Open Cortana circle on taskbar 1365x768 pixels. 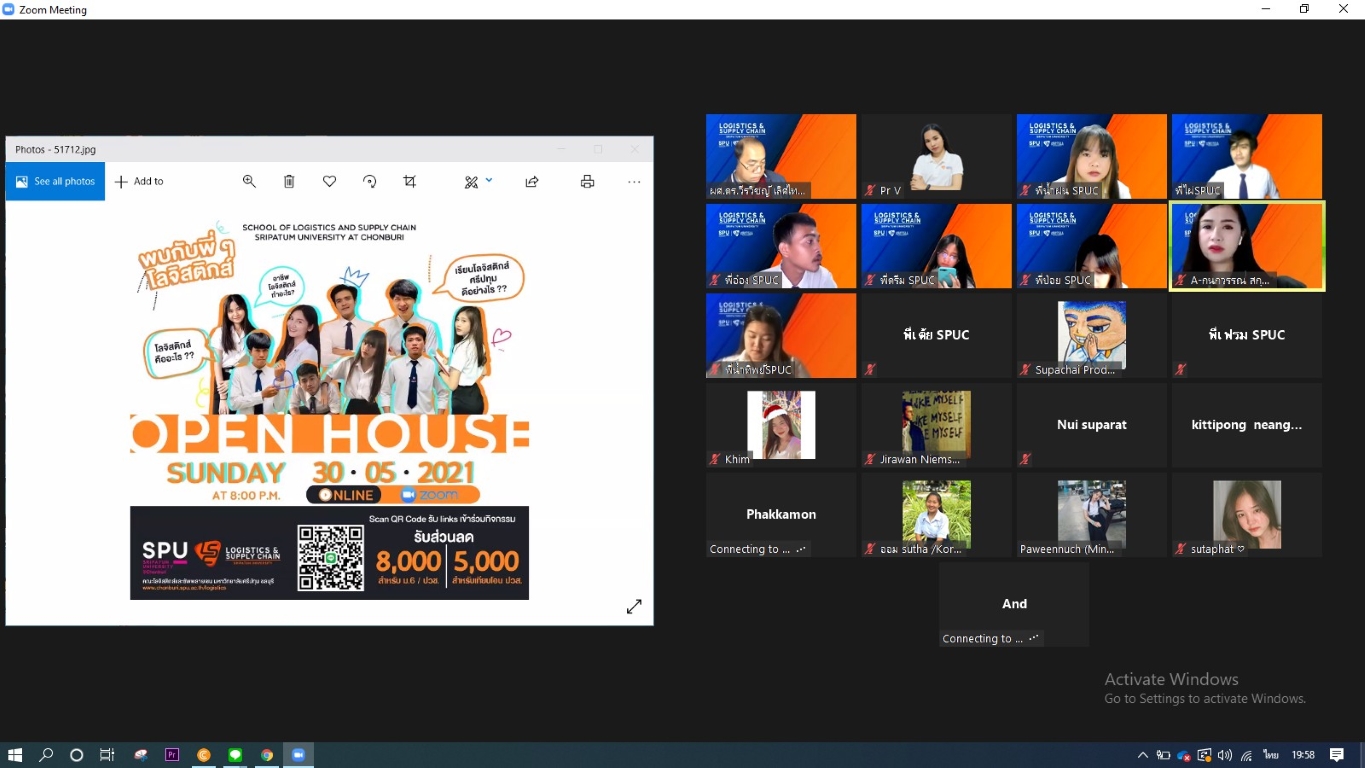(x=76, y=755)
